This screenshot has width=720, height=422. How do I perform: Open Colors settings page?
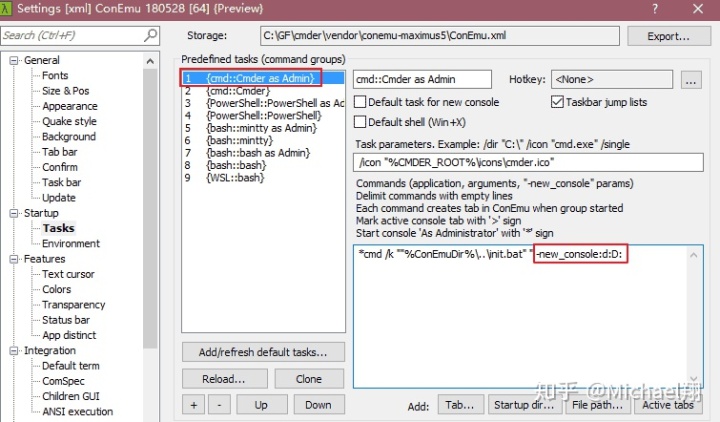(x=56, y=289)
